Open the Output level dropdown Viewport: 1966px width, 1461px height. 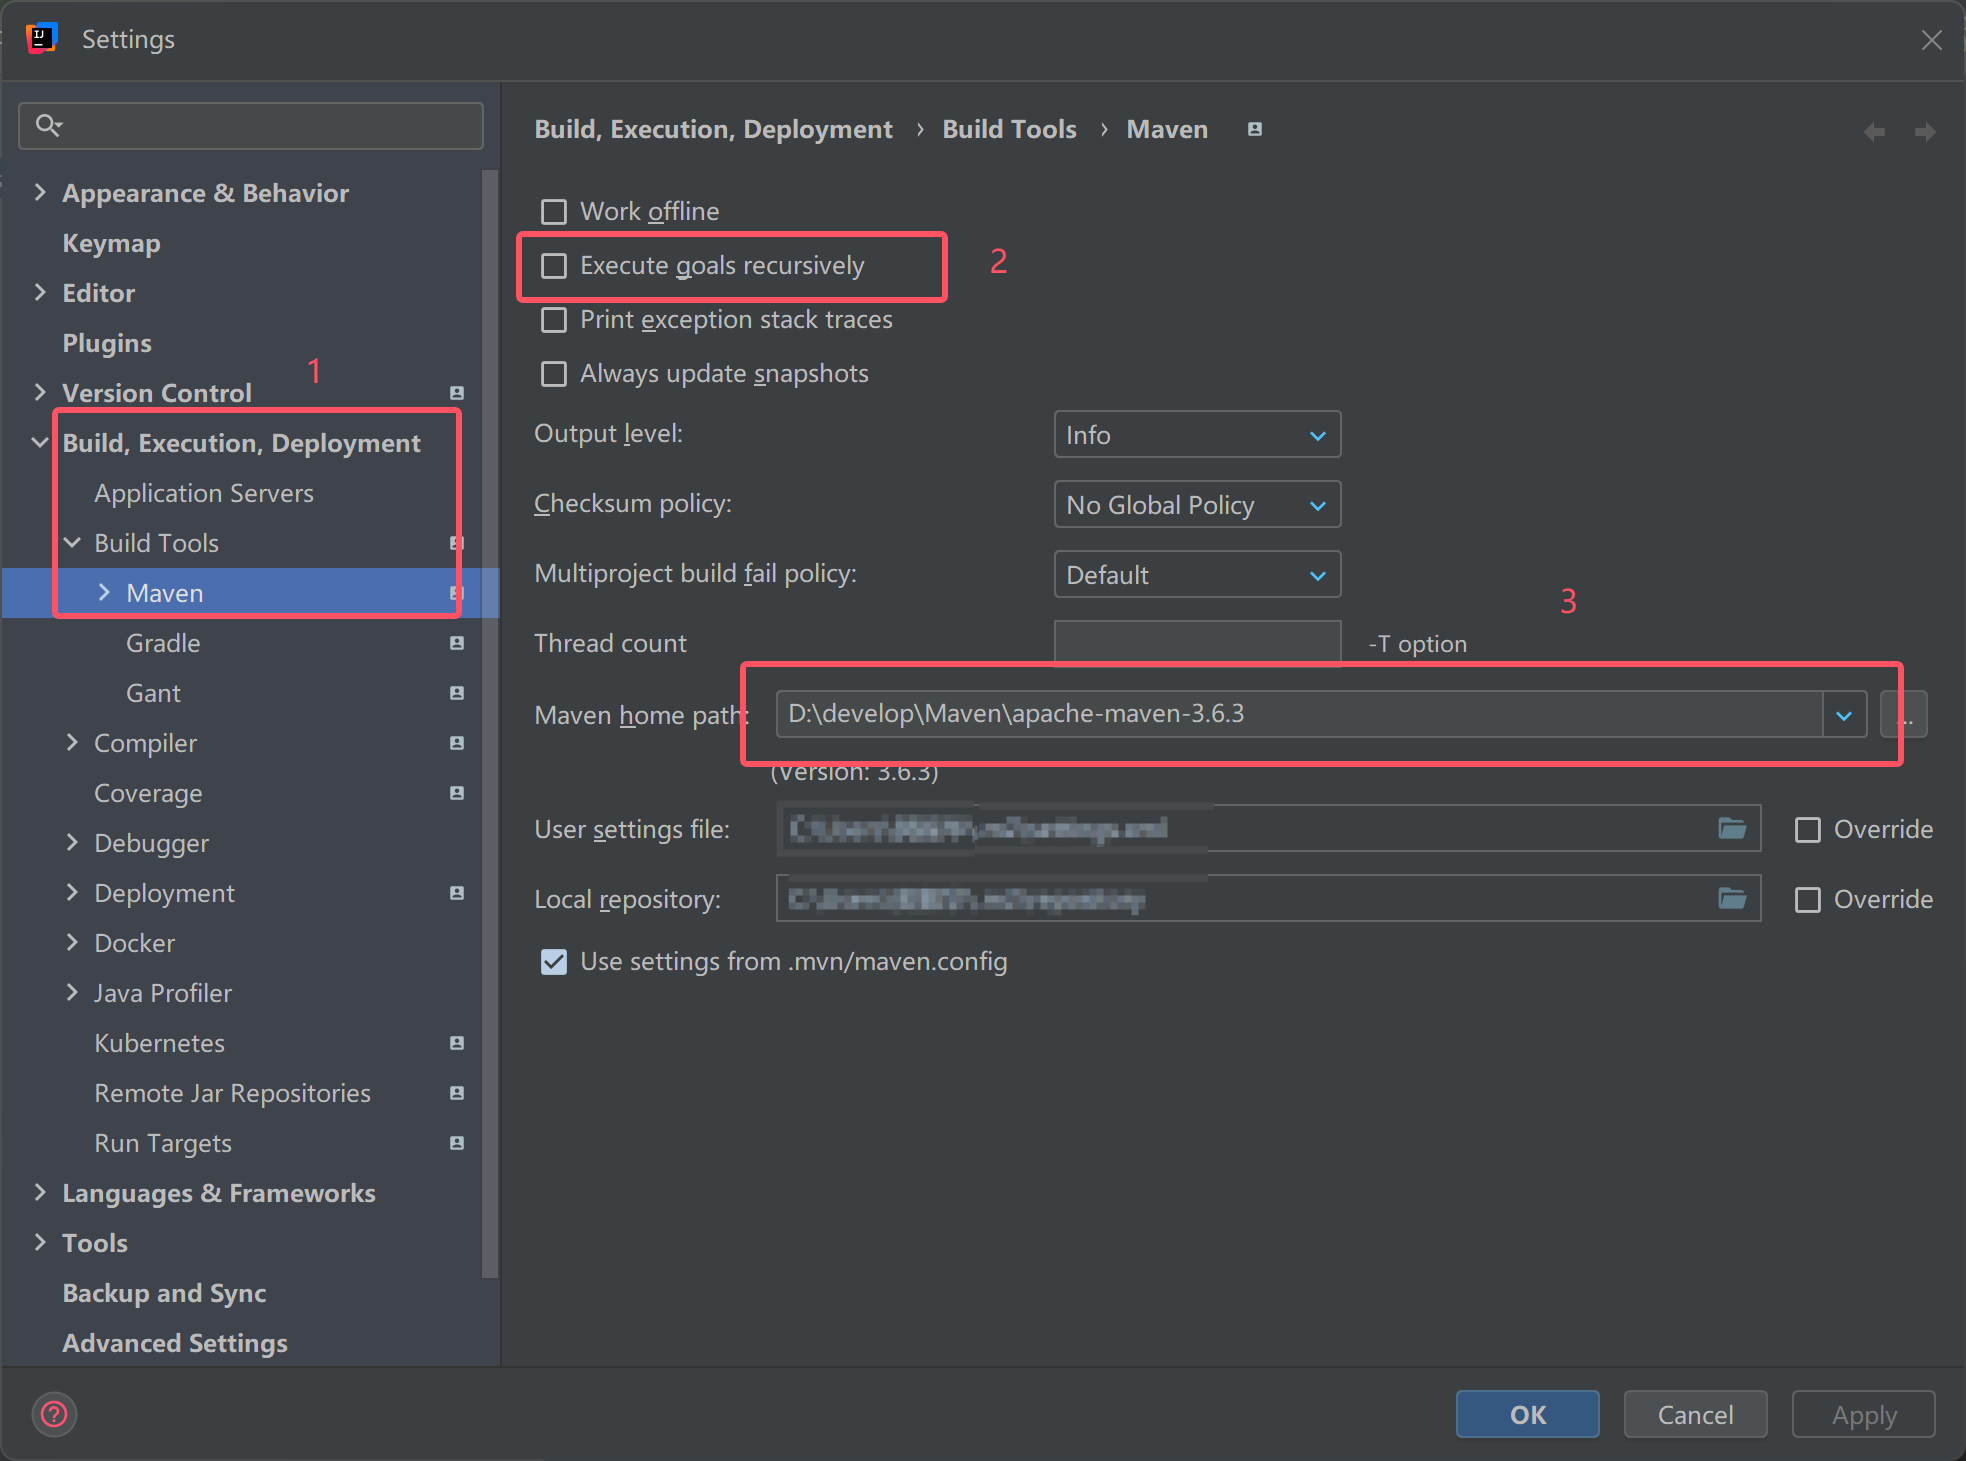pos(1196,435)
